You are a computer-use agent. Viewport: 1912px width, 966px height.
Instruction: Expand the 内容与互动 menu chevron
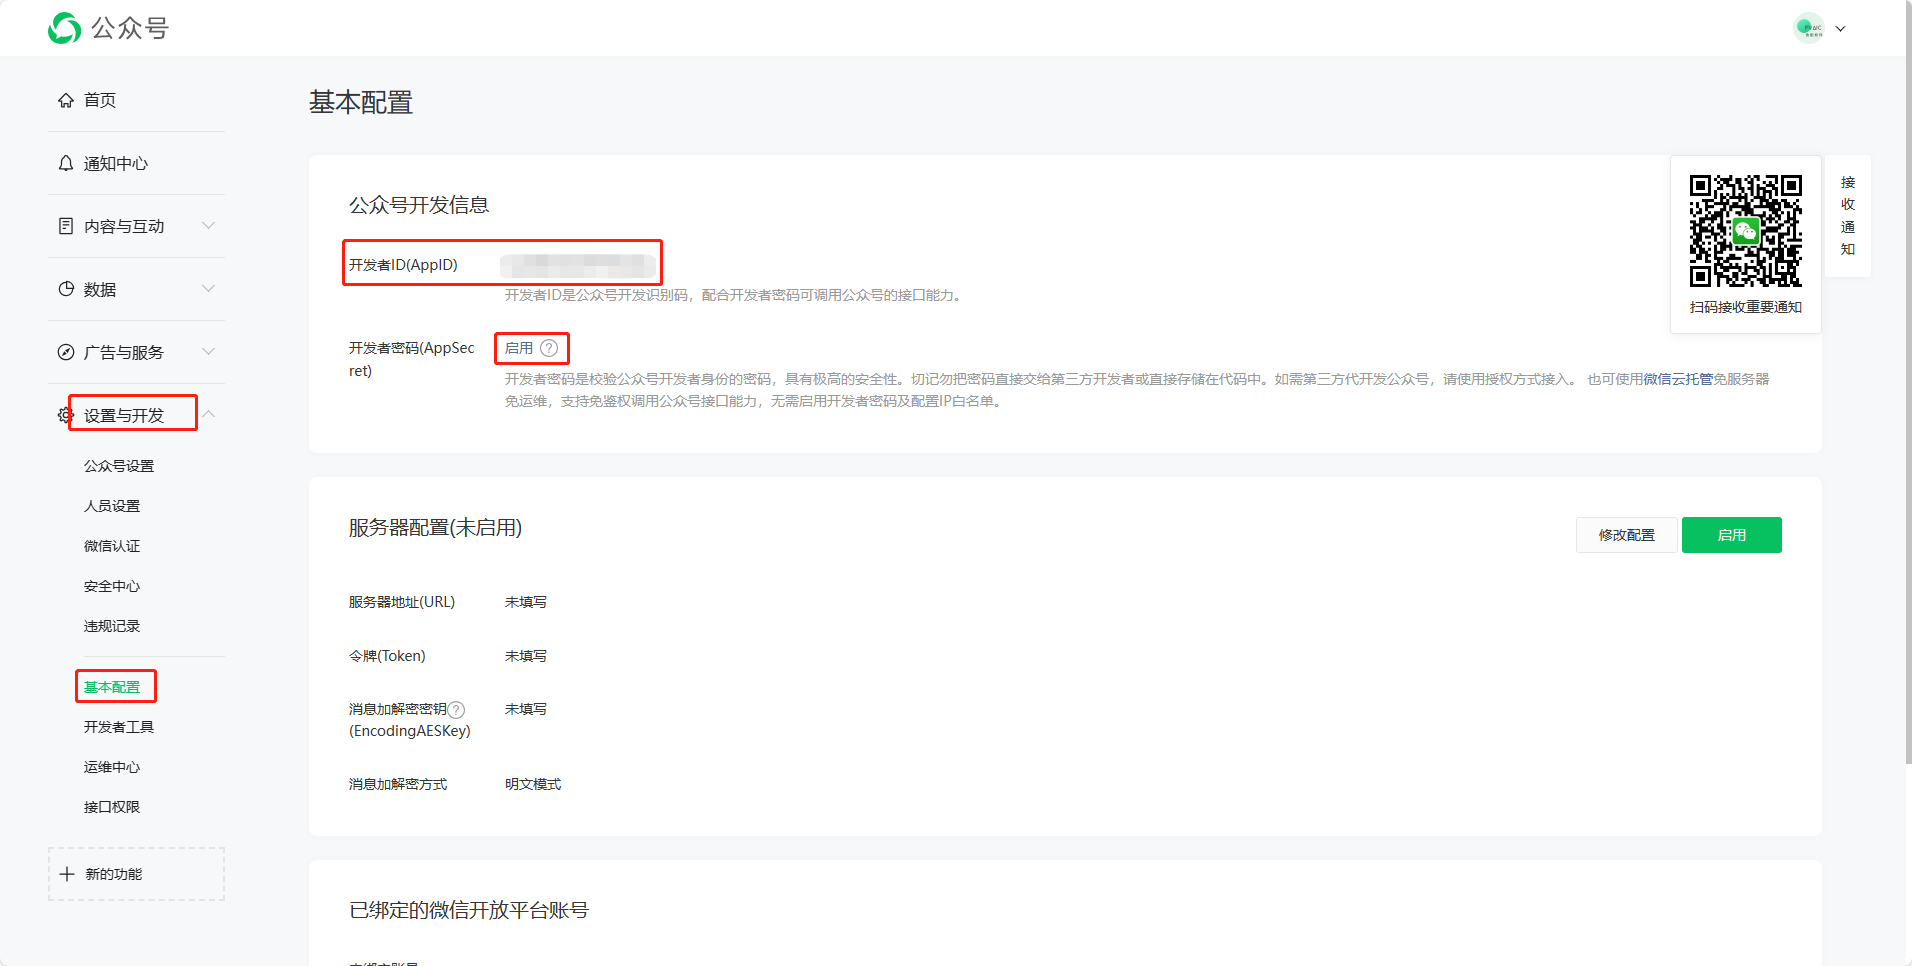[208, 226]
